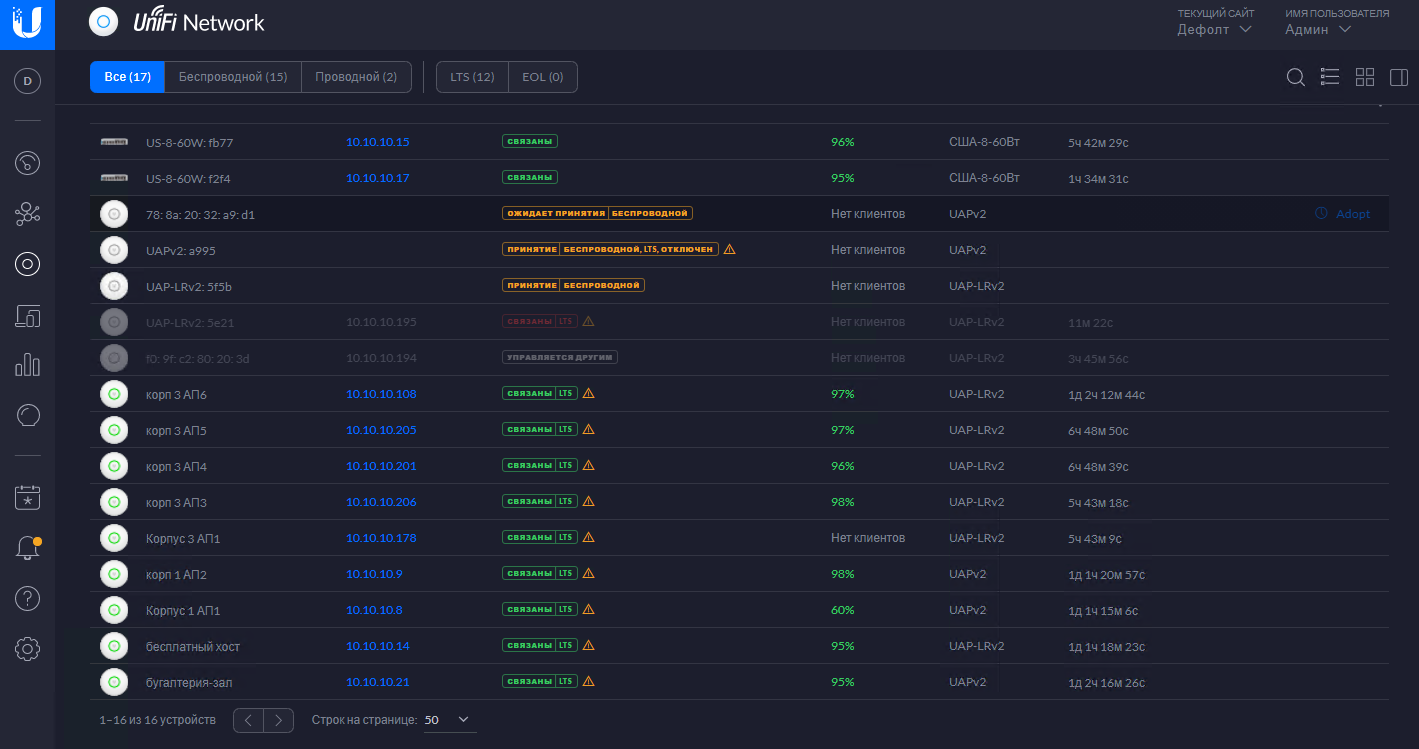
Task: Switch to grid view icon
Action: pyautogui.click(x=1365, y=77)
